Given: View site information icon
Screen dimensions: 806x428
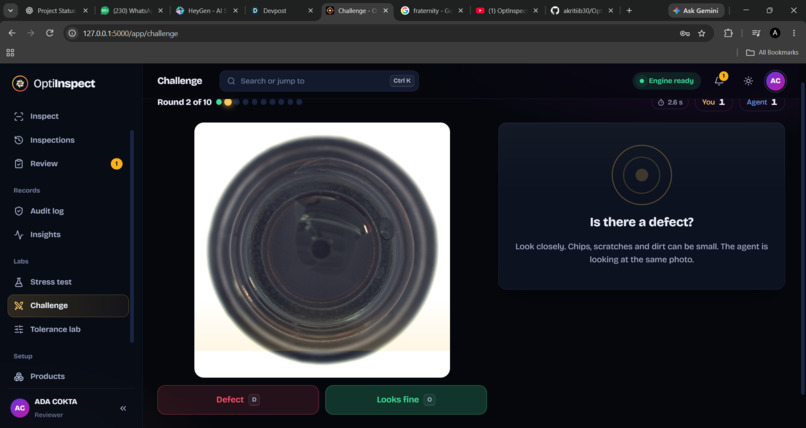Looking at the screenshot, I should 72,33.
